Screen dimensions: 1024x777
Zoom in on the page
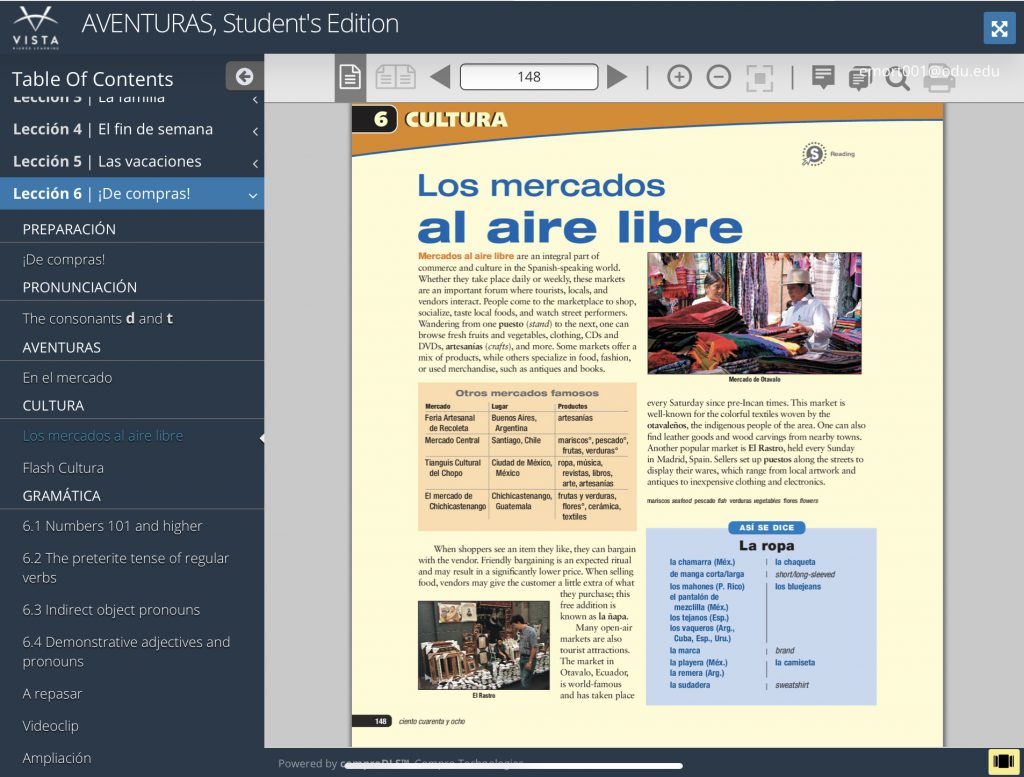(679, 77)
